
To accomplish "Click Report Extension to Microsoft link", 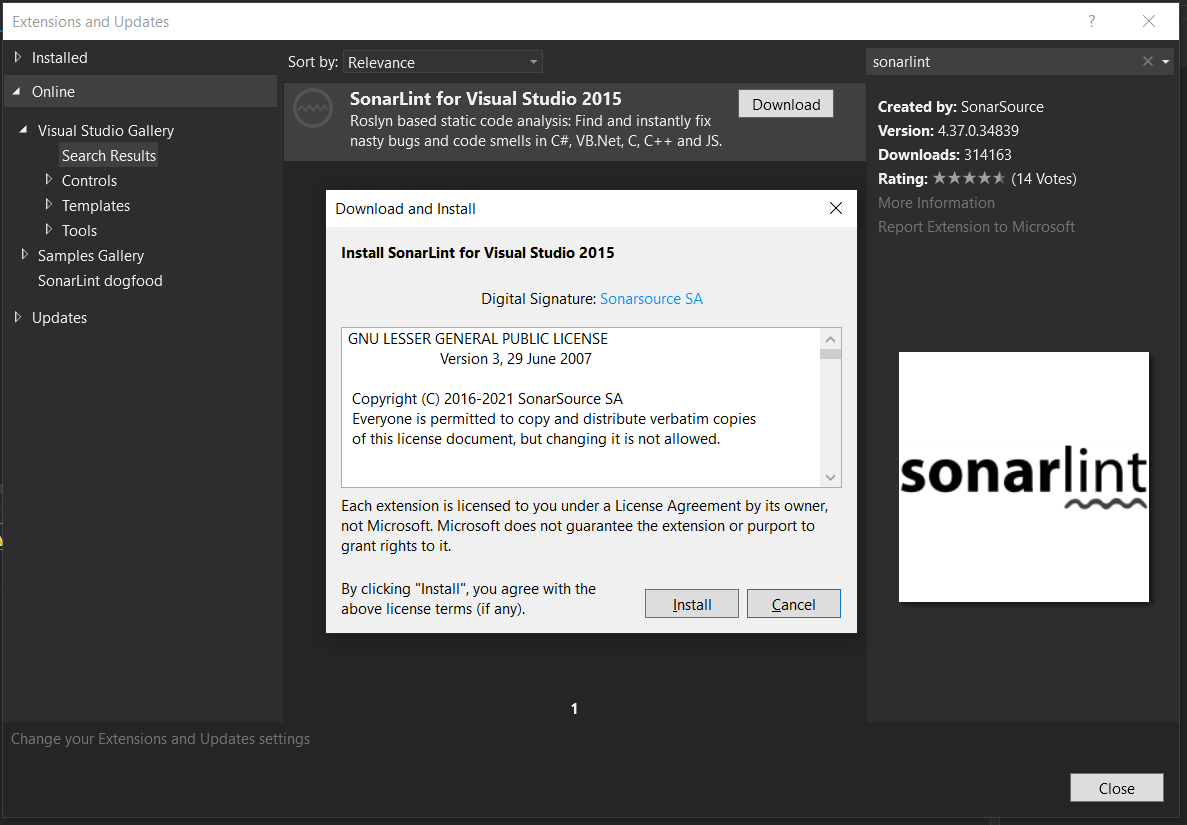I will 976,227.
